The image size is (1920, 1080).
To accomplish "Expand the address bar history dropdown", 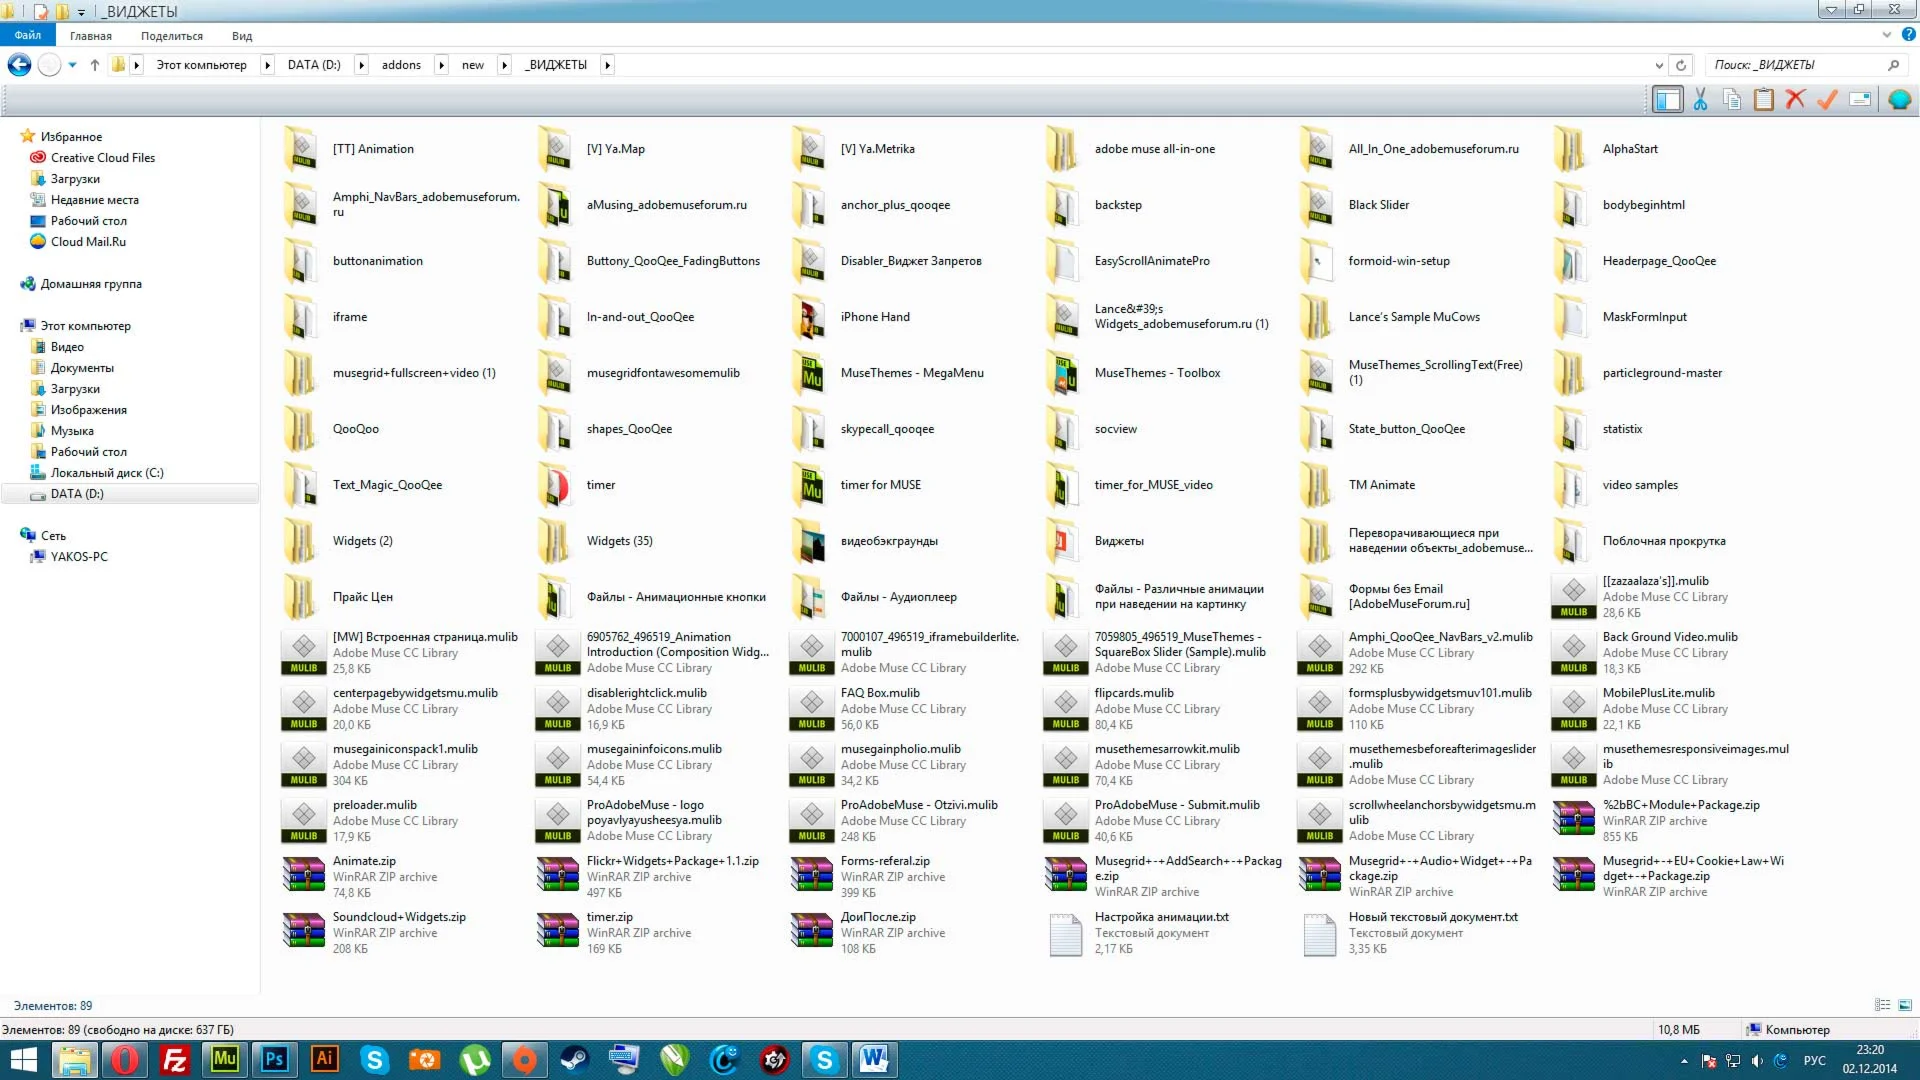I will (1659, 65).
